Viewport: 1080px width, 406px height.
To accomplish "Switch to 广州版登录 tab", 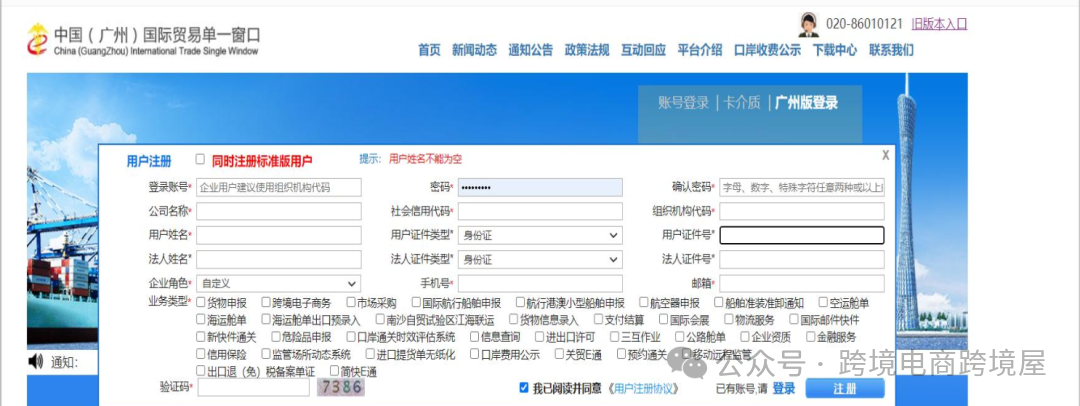I will [x=807, y=103].
